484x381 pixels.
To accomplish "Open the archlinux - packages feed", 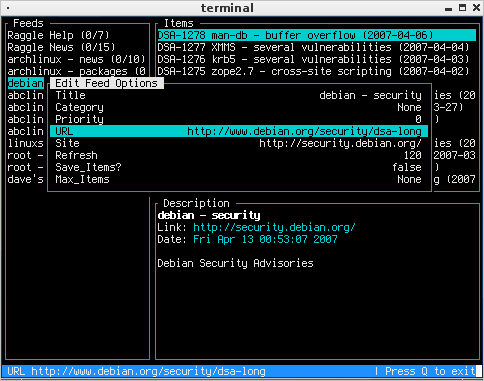I will coord(76,71).
